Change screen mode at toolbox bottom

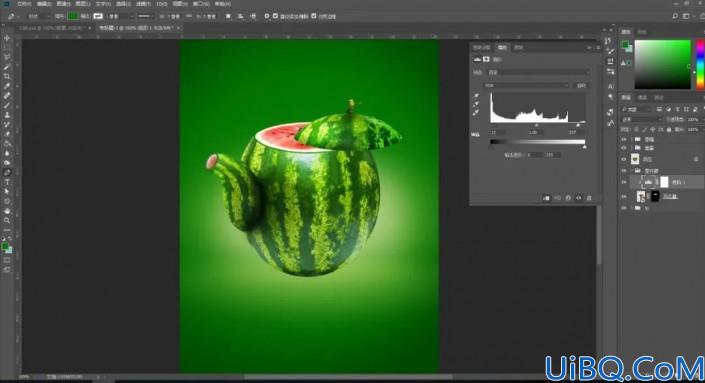point(7,270)
